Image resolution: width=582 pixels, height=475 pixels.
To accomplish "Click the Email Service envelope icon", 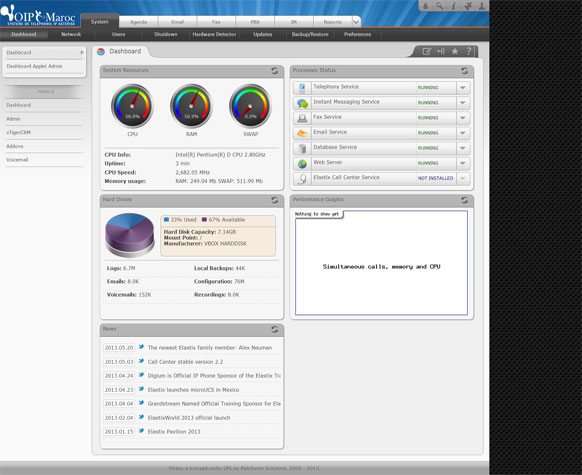I will click(x=302, y=133).
